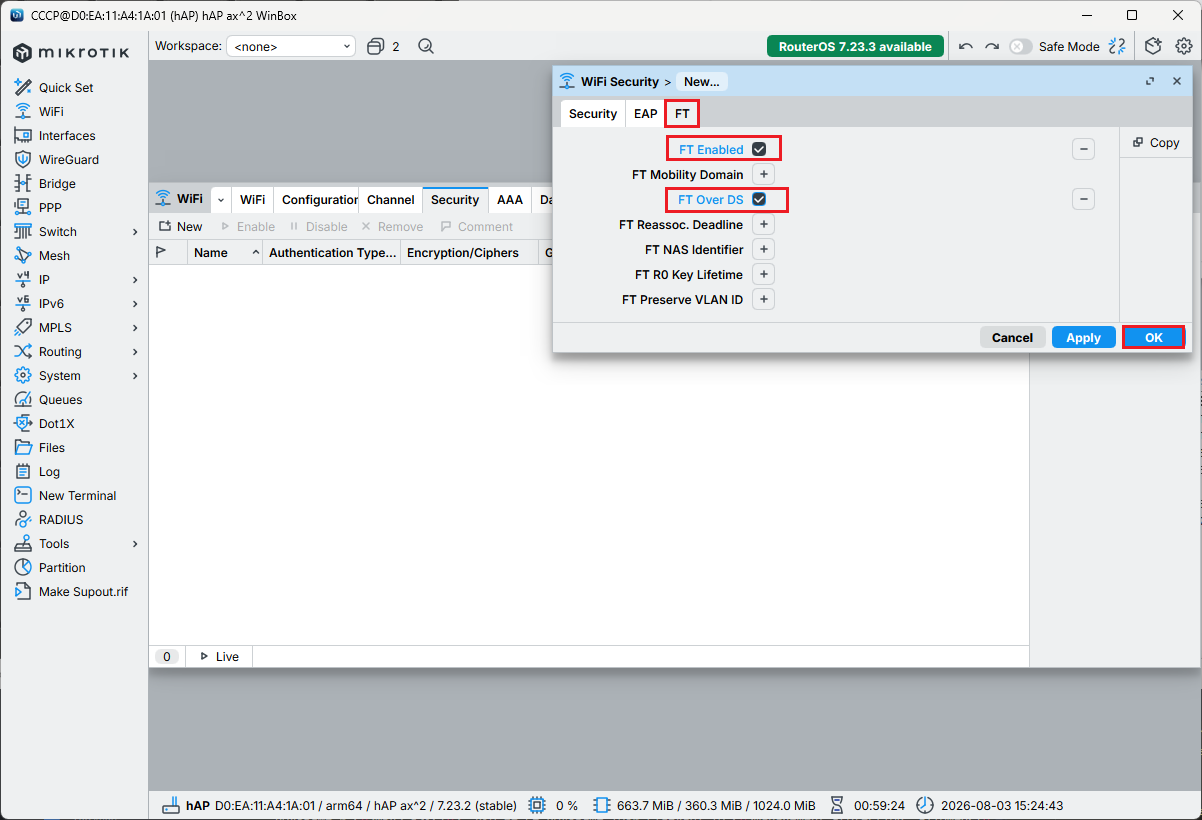Expand the Switch submenu
Screen dimensions: 1202x820
click(135, 231)
